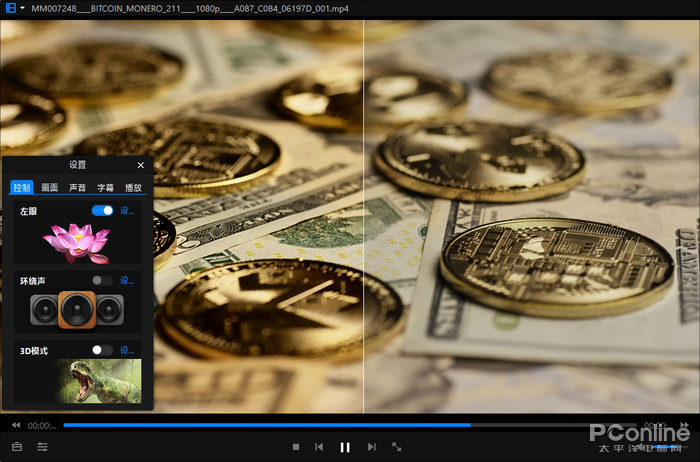
Task: Switch to the 字幕 tab
Action: pos(105,187)
